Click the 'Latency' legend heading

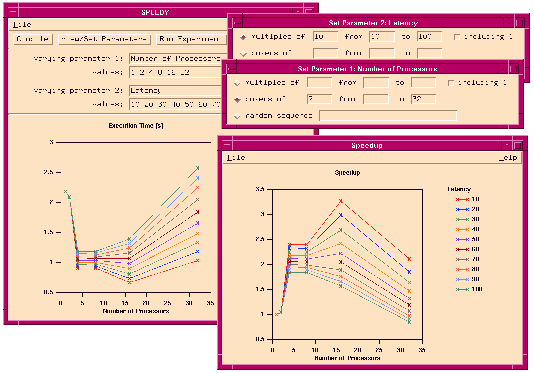pos(459,189)
